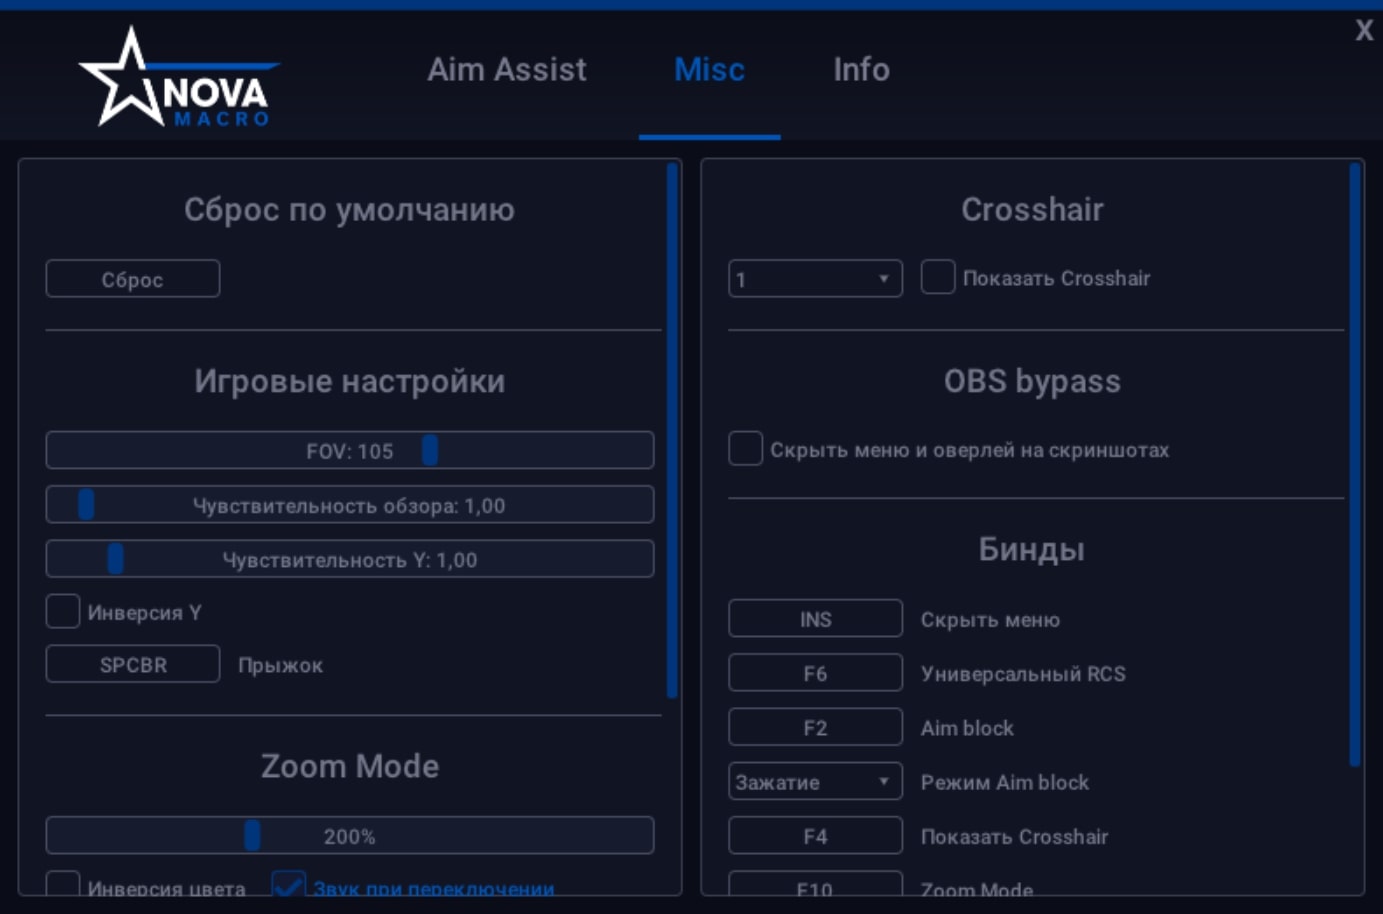Switch to the Aim Assist tab
Viewport: 1383px width, 914px height.
[x=507, y=69]
